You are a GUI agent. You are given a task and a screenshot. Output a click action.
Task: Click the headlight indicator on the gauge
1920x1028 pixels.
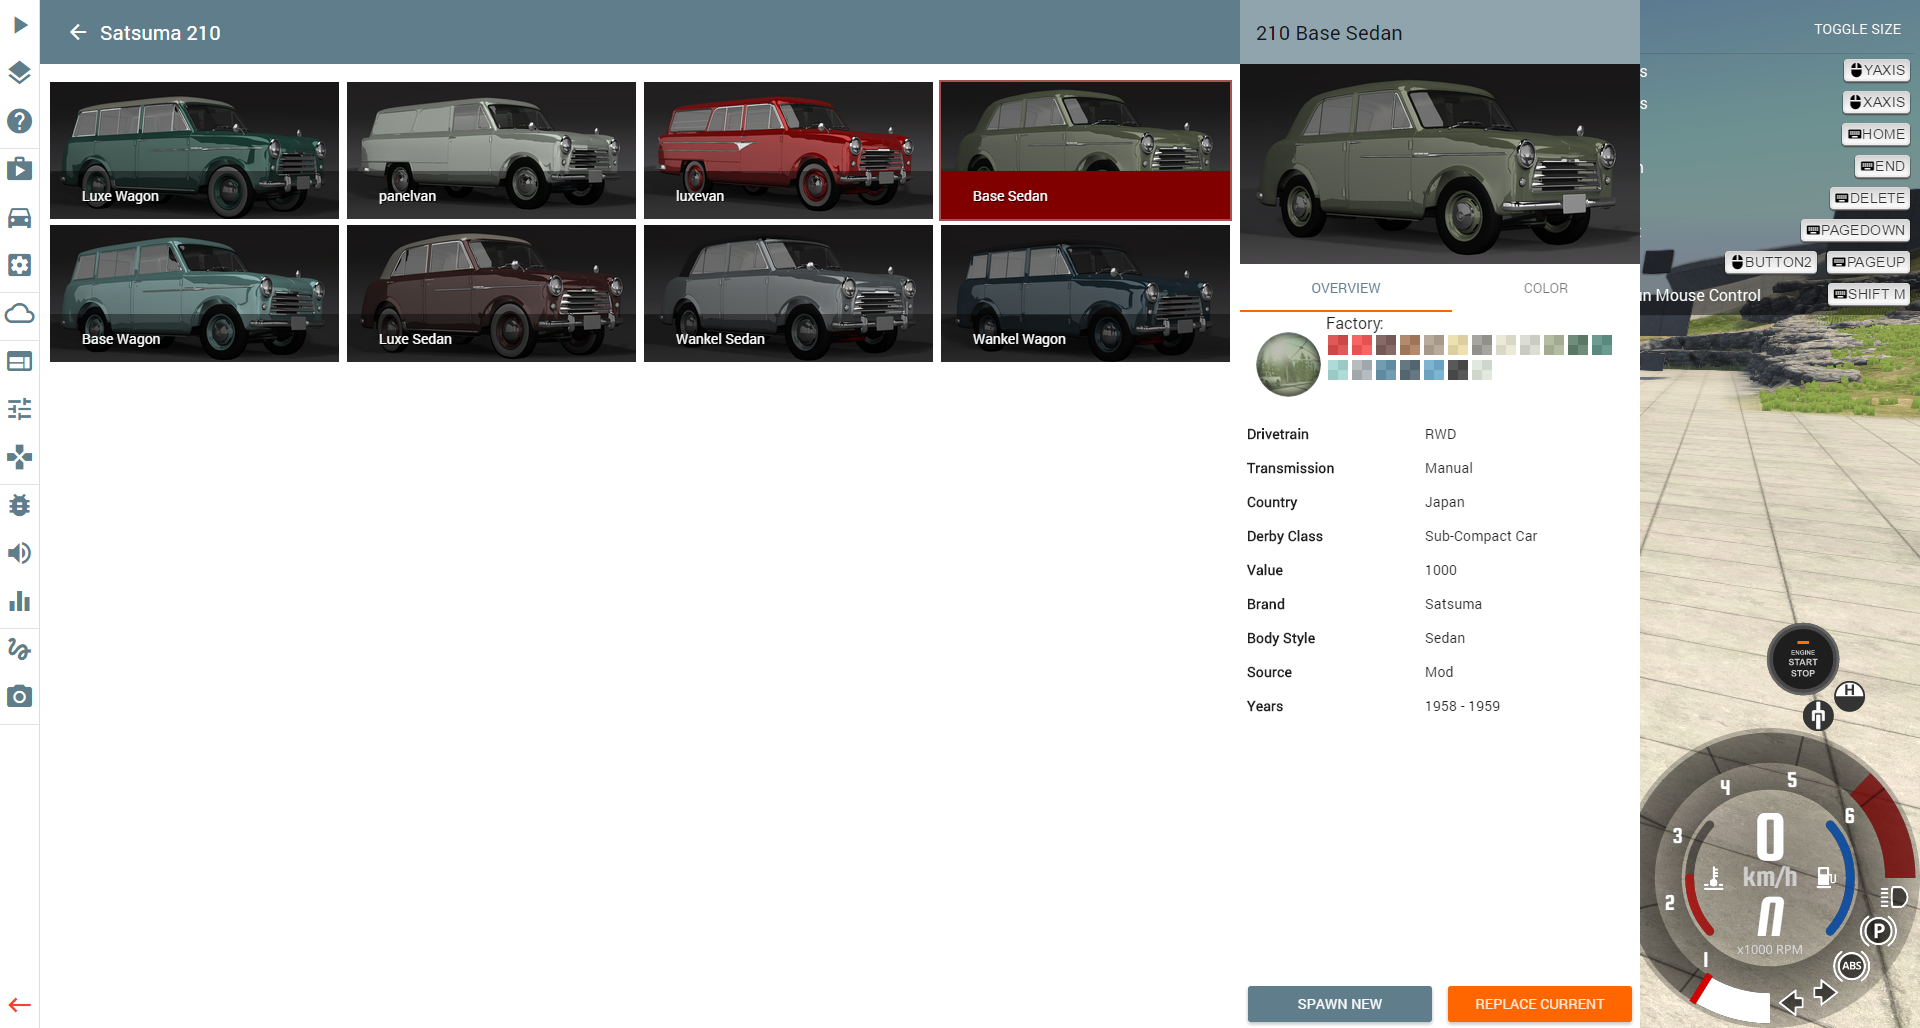coord(1893,897)
